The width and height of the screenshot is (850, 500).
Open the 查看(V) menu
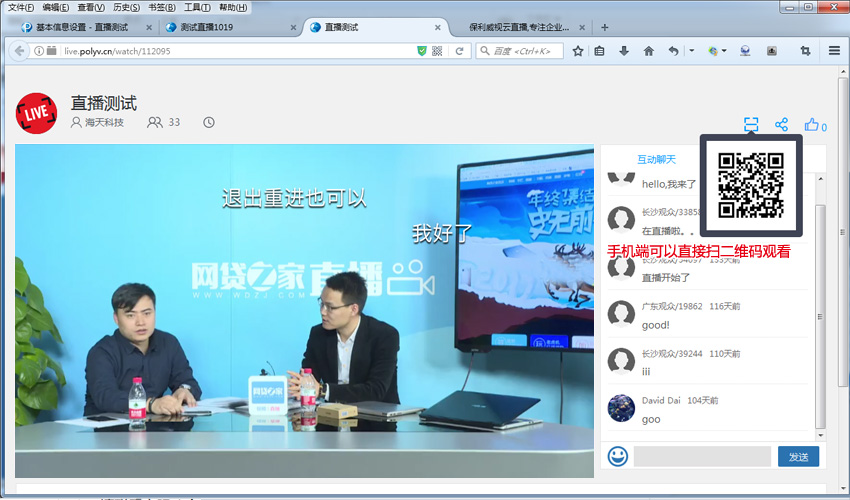tap(91, 7)
